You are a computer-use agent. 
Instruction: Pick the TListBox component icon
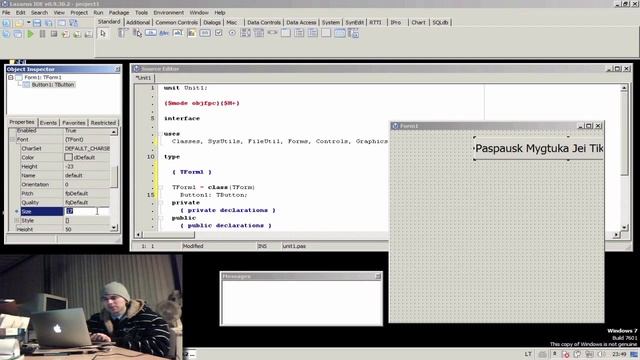point(246,33)
